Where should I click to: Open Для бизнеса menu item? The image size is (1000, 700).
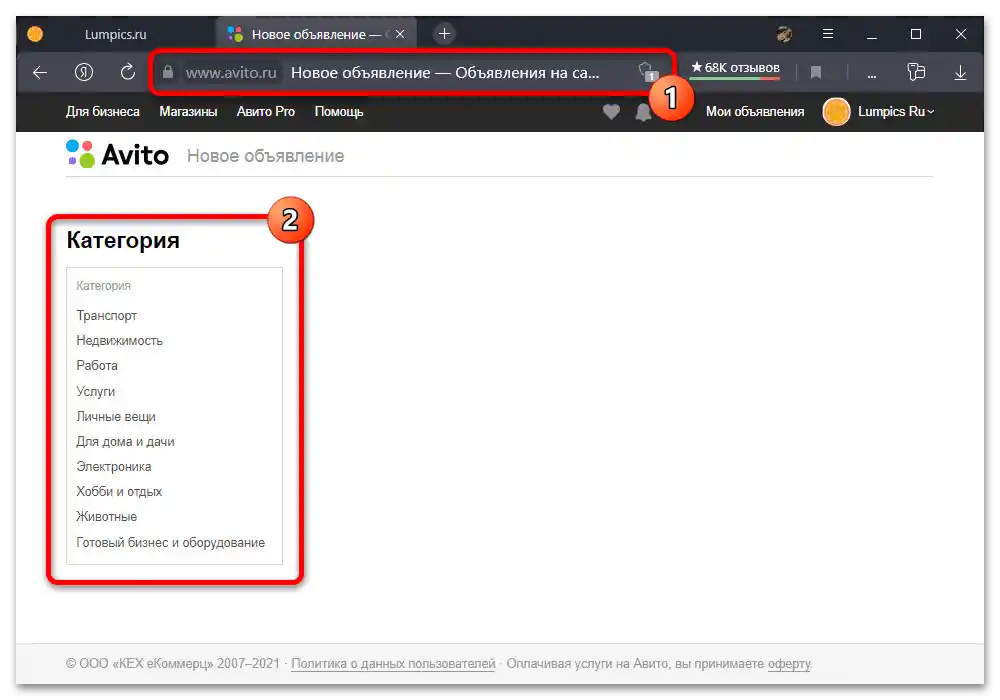click(x=103, y=112)
